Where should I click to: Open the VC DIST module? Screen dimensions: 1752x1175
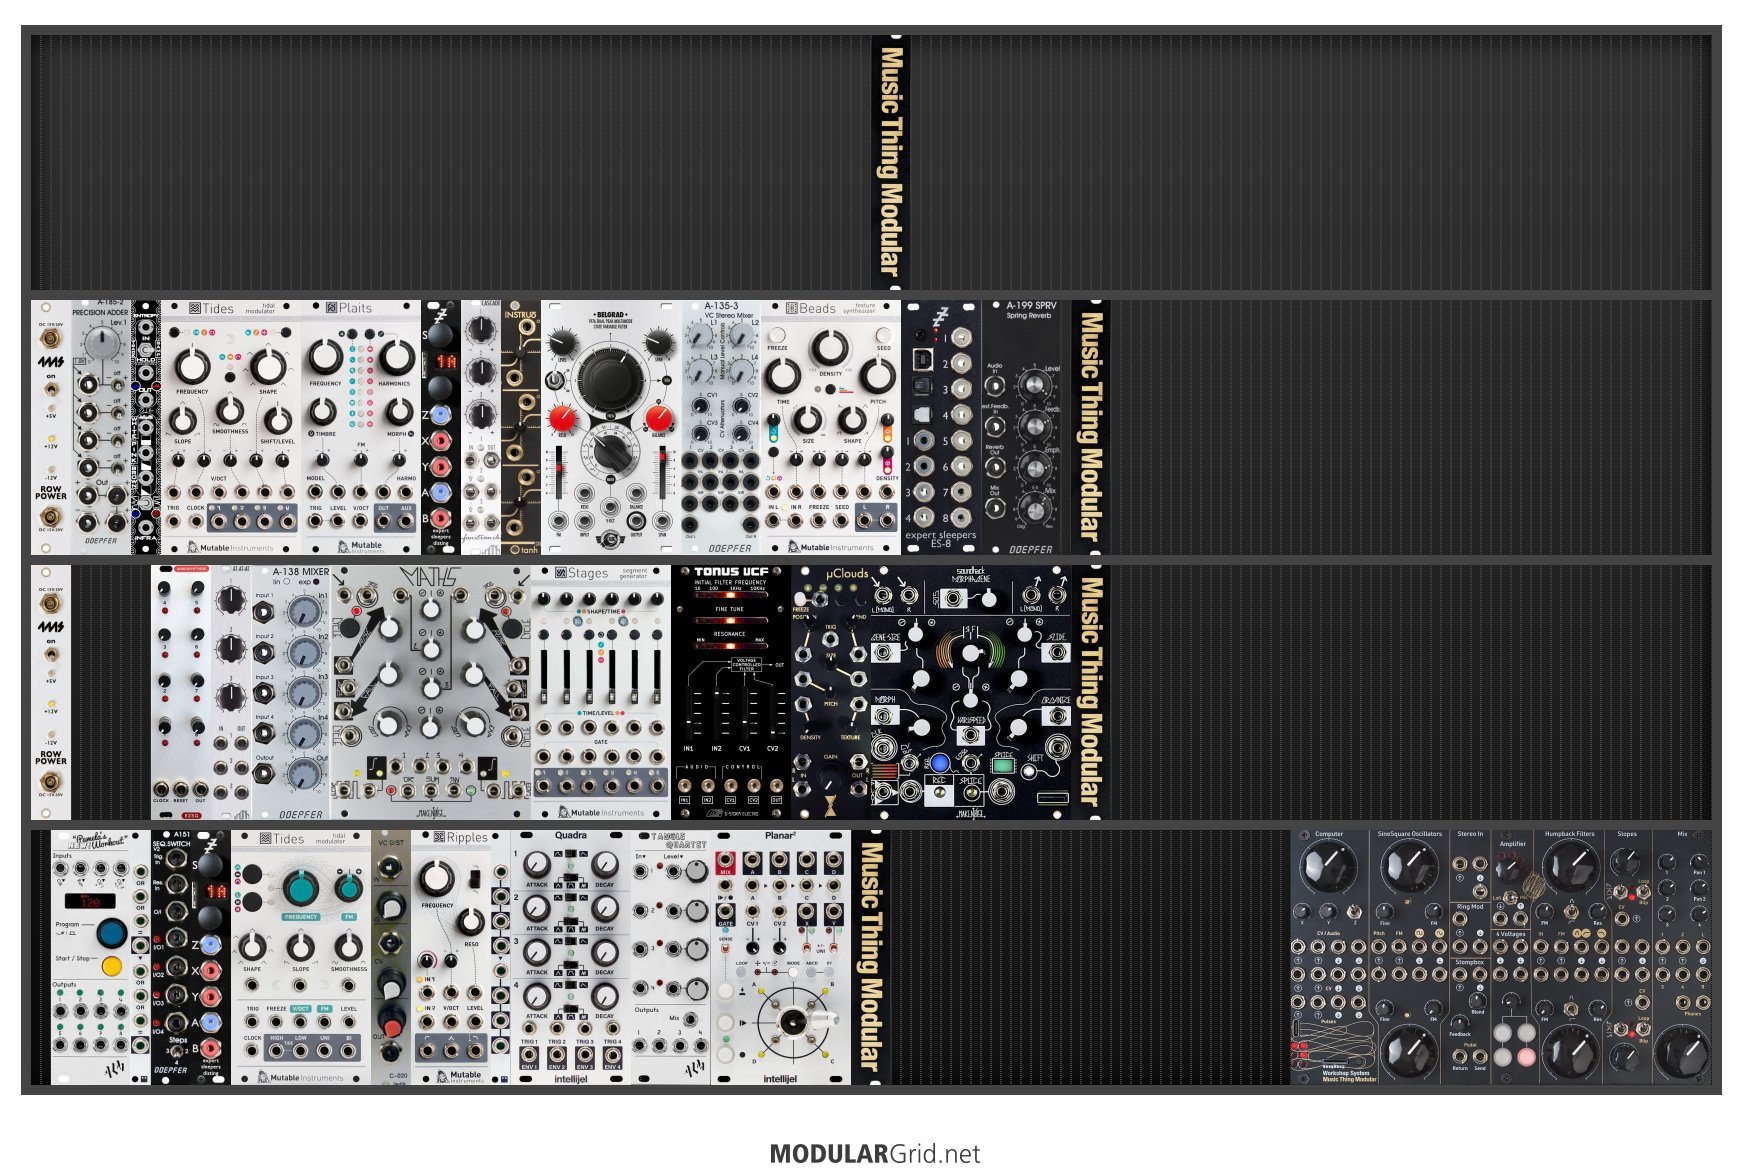pyautogui.click(x=391, y=958)
